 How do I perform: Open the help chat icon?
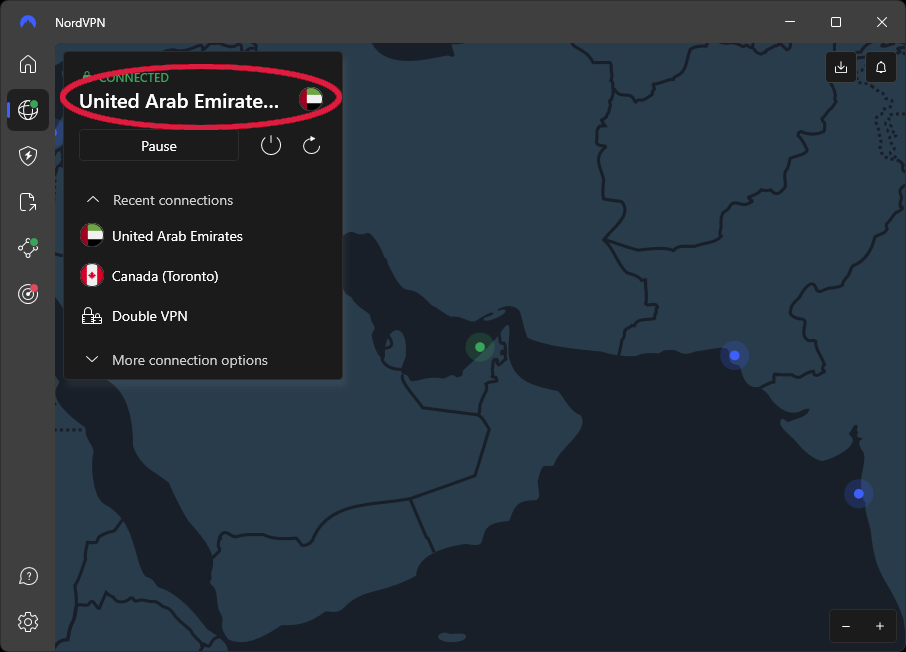coord(28,576)
